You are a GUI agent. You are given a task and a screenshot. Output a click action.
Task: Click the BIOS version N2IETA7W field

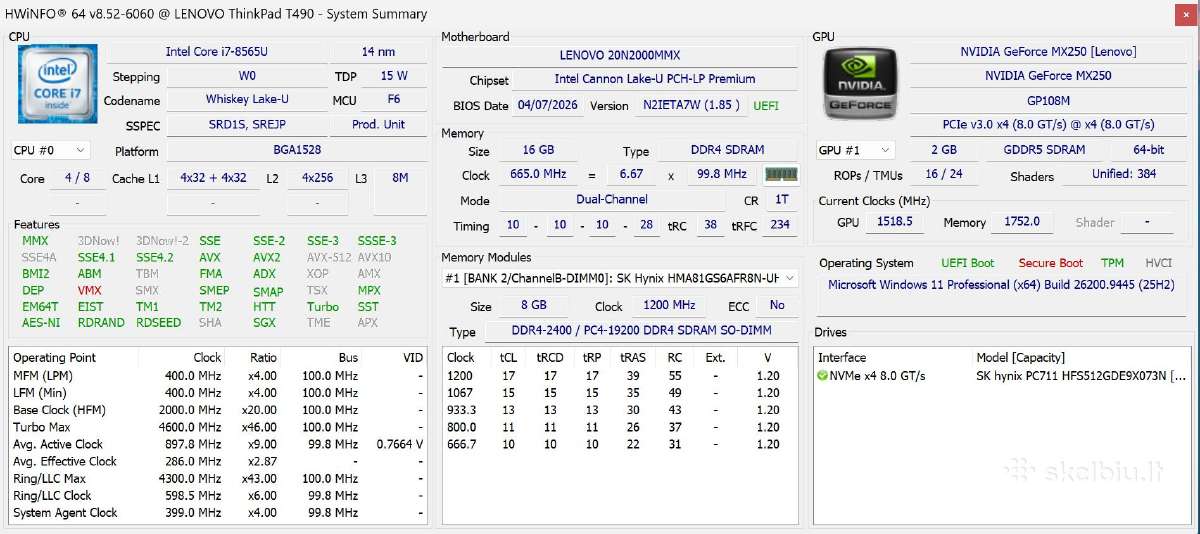[692, 105]
